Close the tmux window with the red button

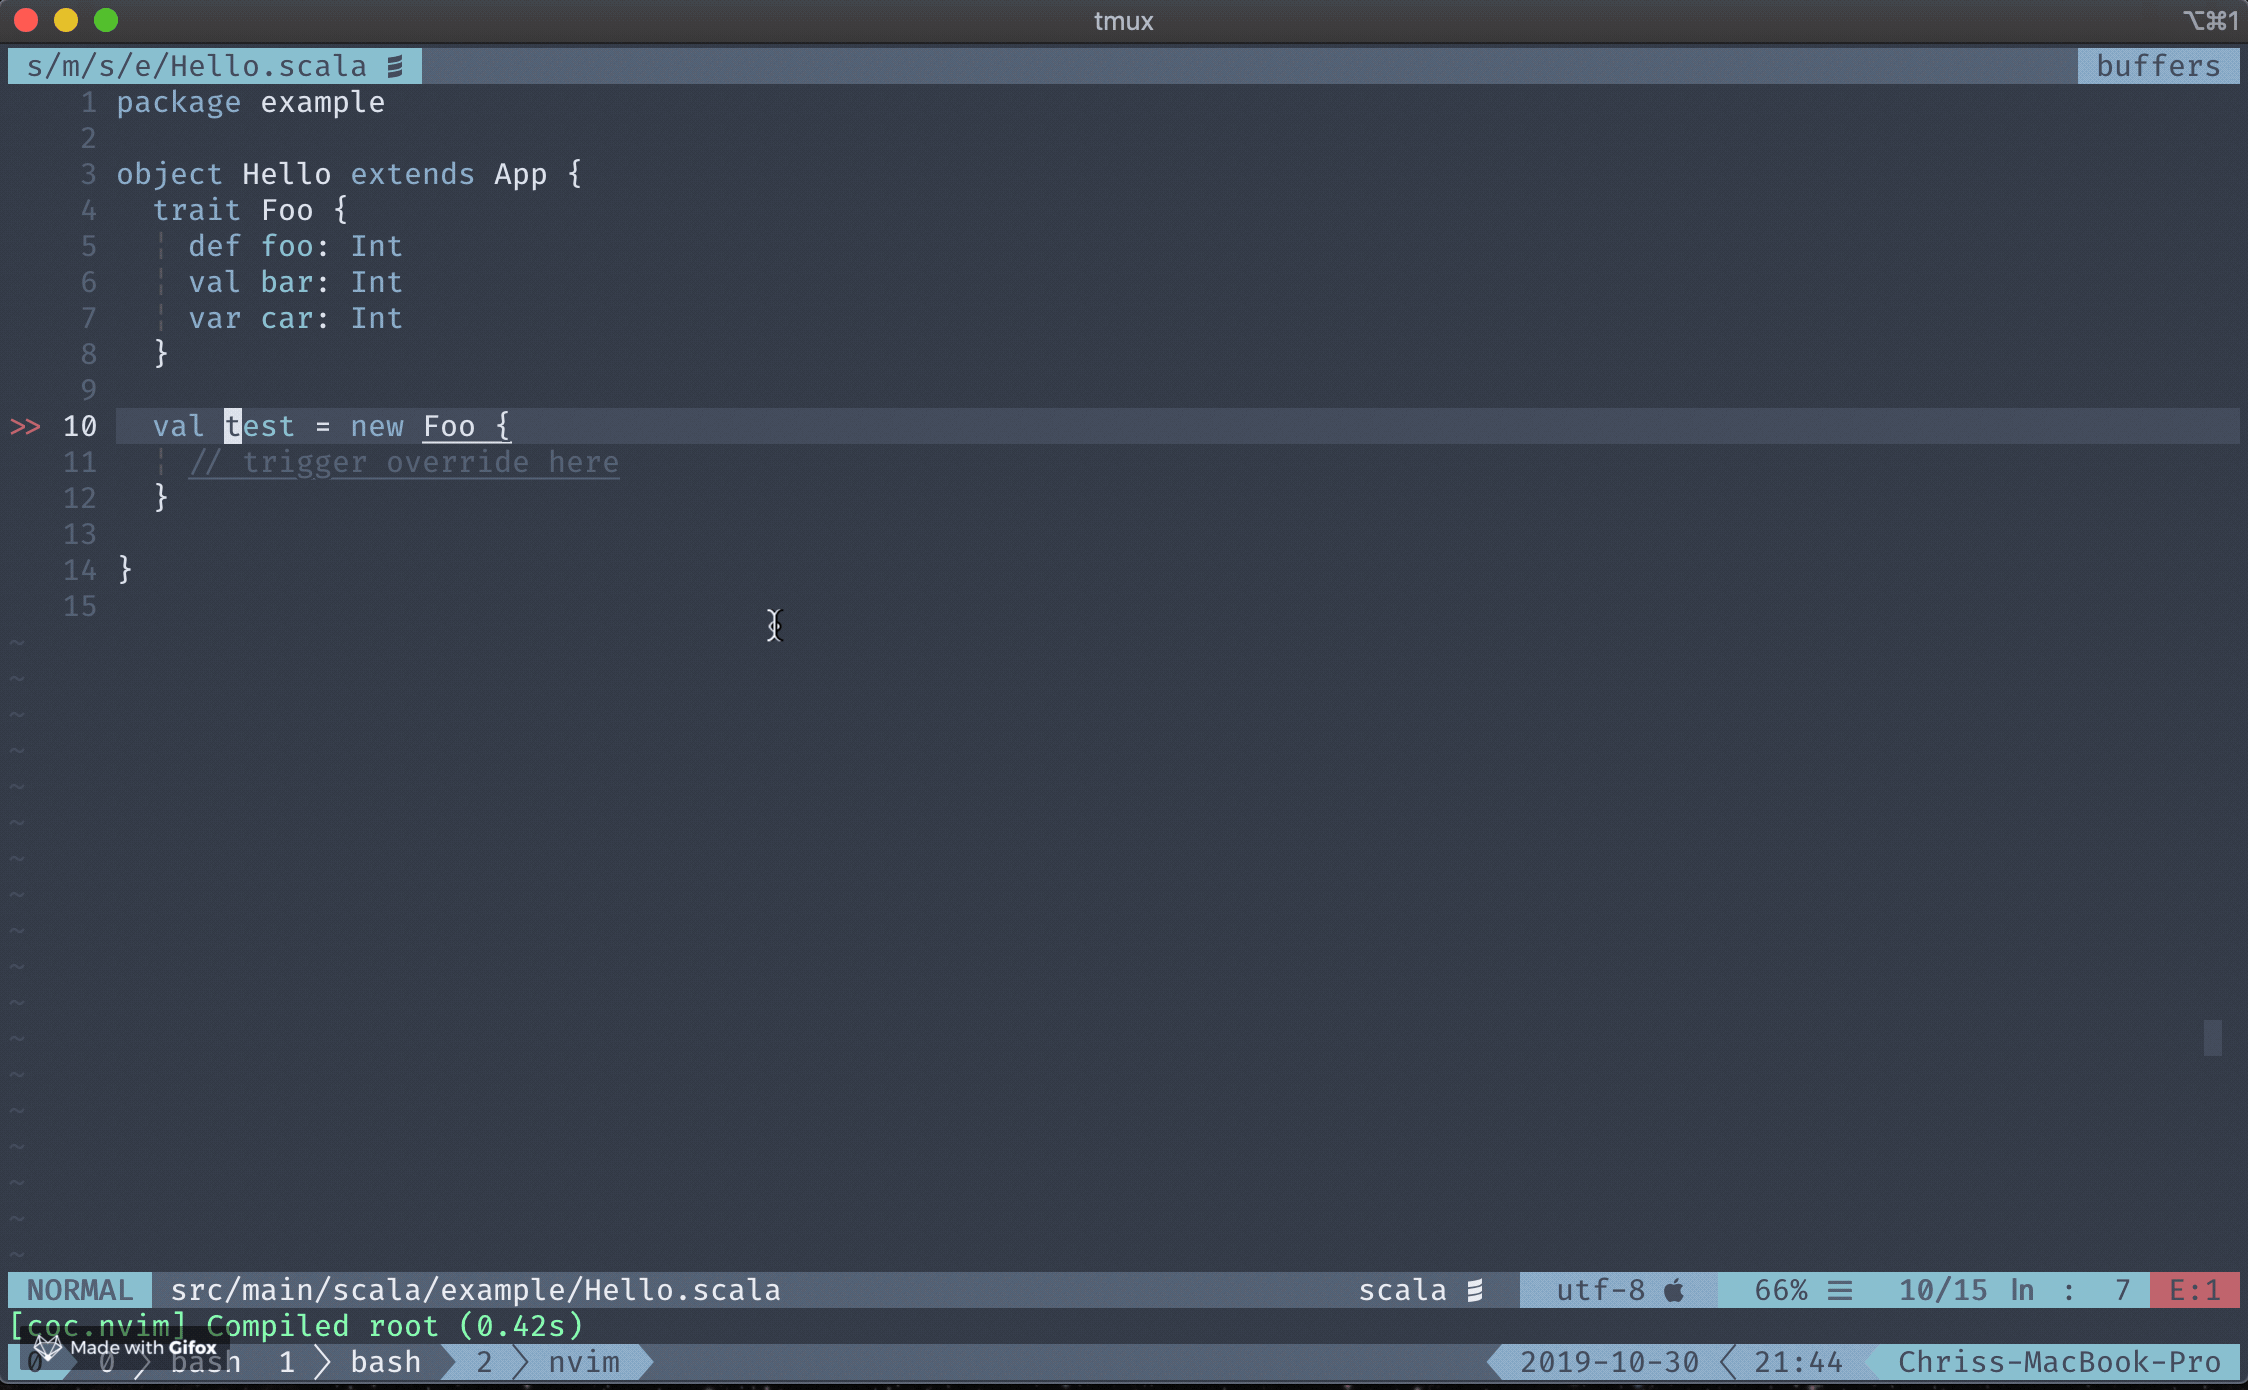click(26, 20)
